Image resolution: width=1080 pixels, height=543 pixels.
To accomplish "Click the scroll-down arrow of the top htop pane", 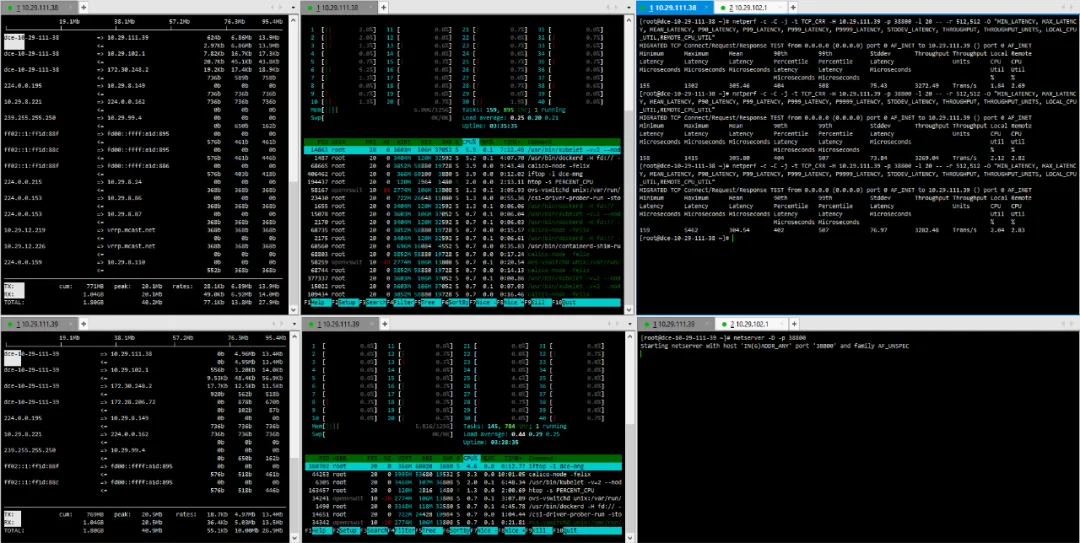I will [x=629, y=310].
